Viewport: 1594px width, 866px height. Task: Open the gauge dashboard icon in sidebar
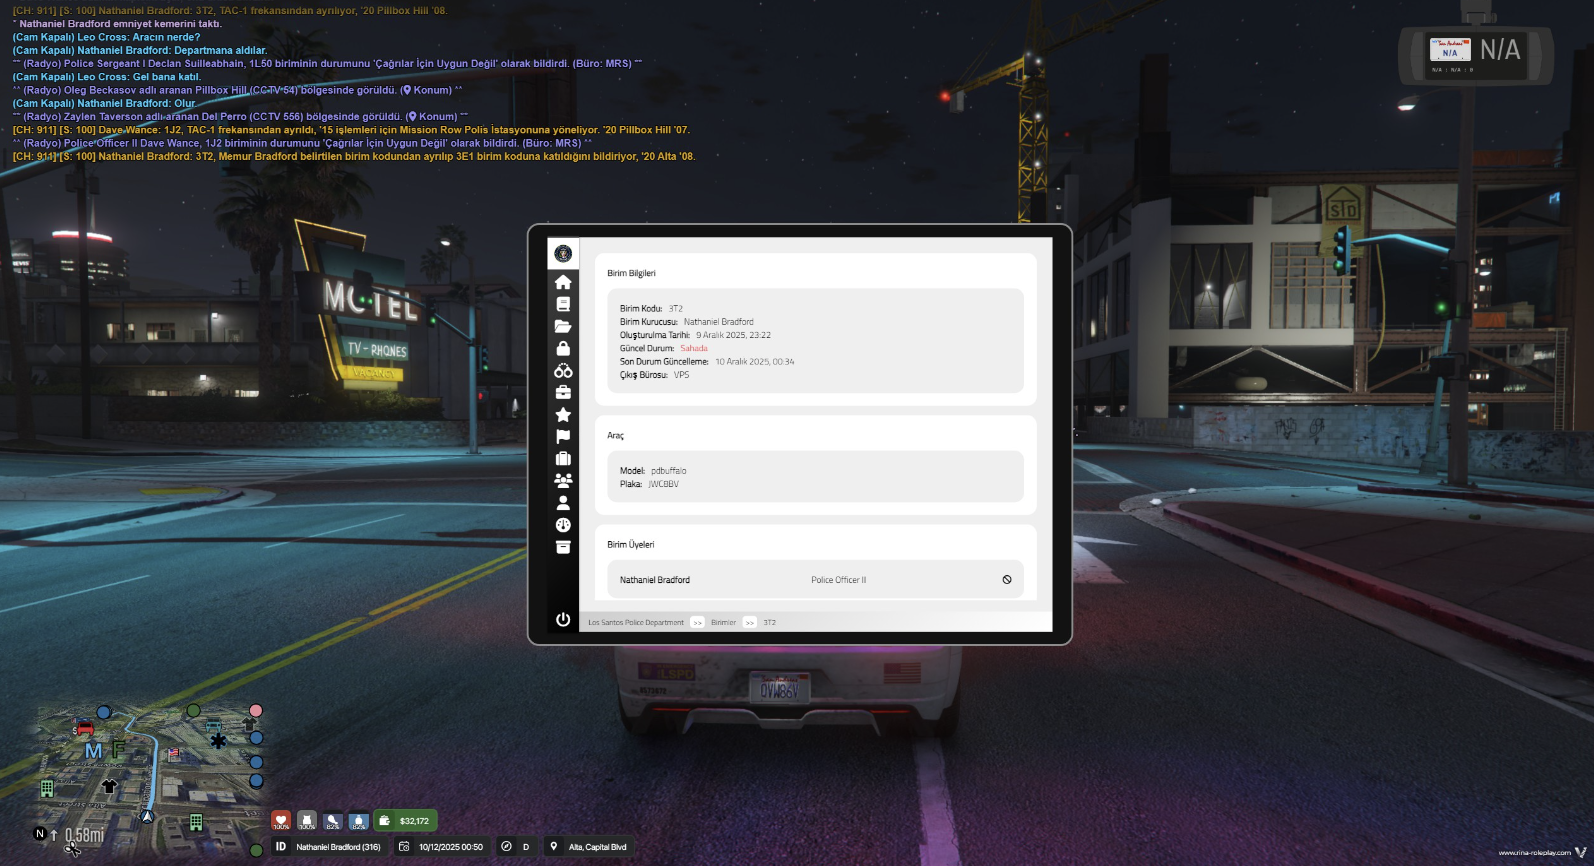[x=563, y=525]
